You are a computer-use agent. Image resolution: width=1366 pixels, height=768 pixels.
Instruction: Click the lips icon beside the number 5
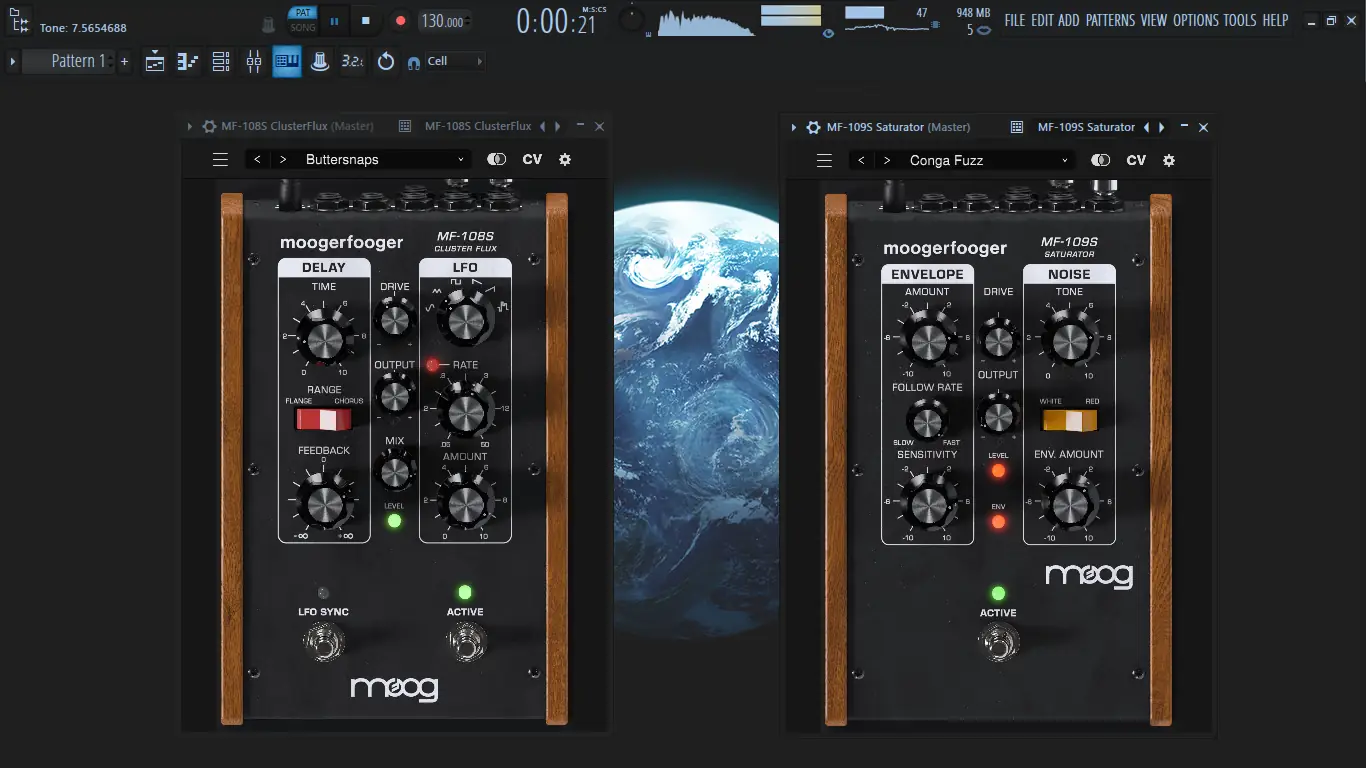pyautogui.click(x=984, y=30)
